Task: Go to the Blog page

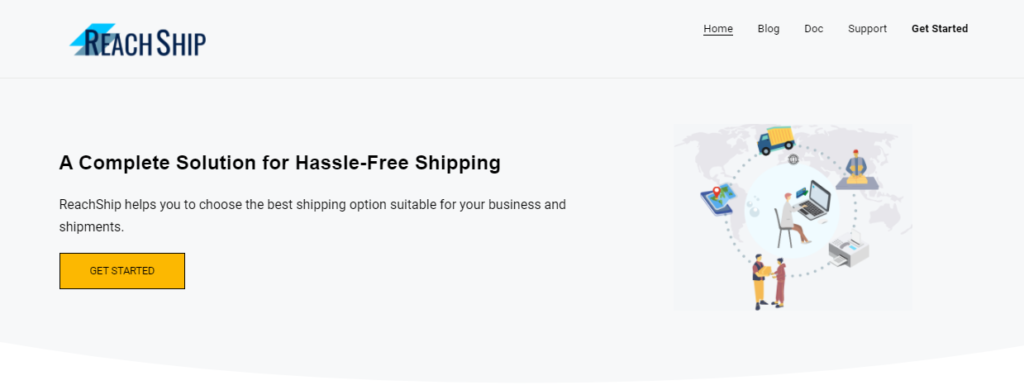Action: (769, 29)
